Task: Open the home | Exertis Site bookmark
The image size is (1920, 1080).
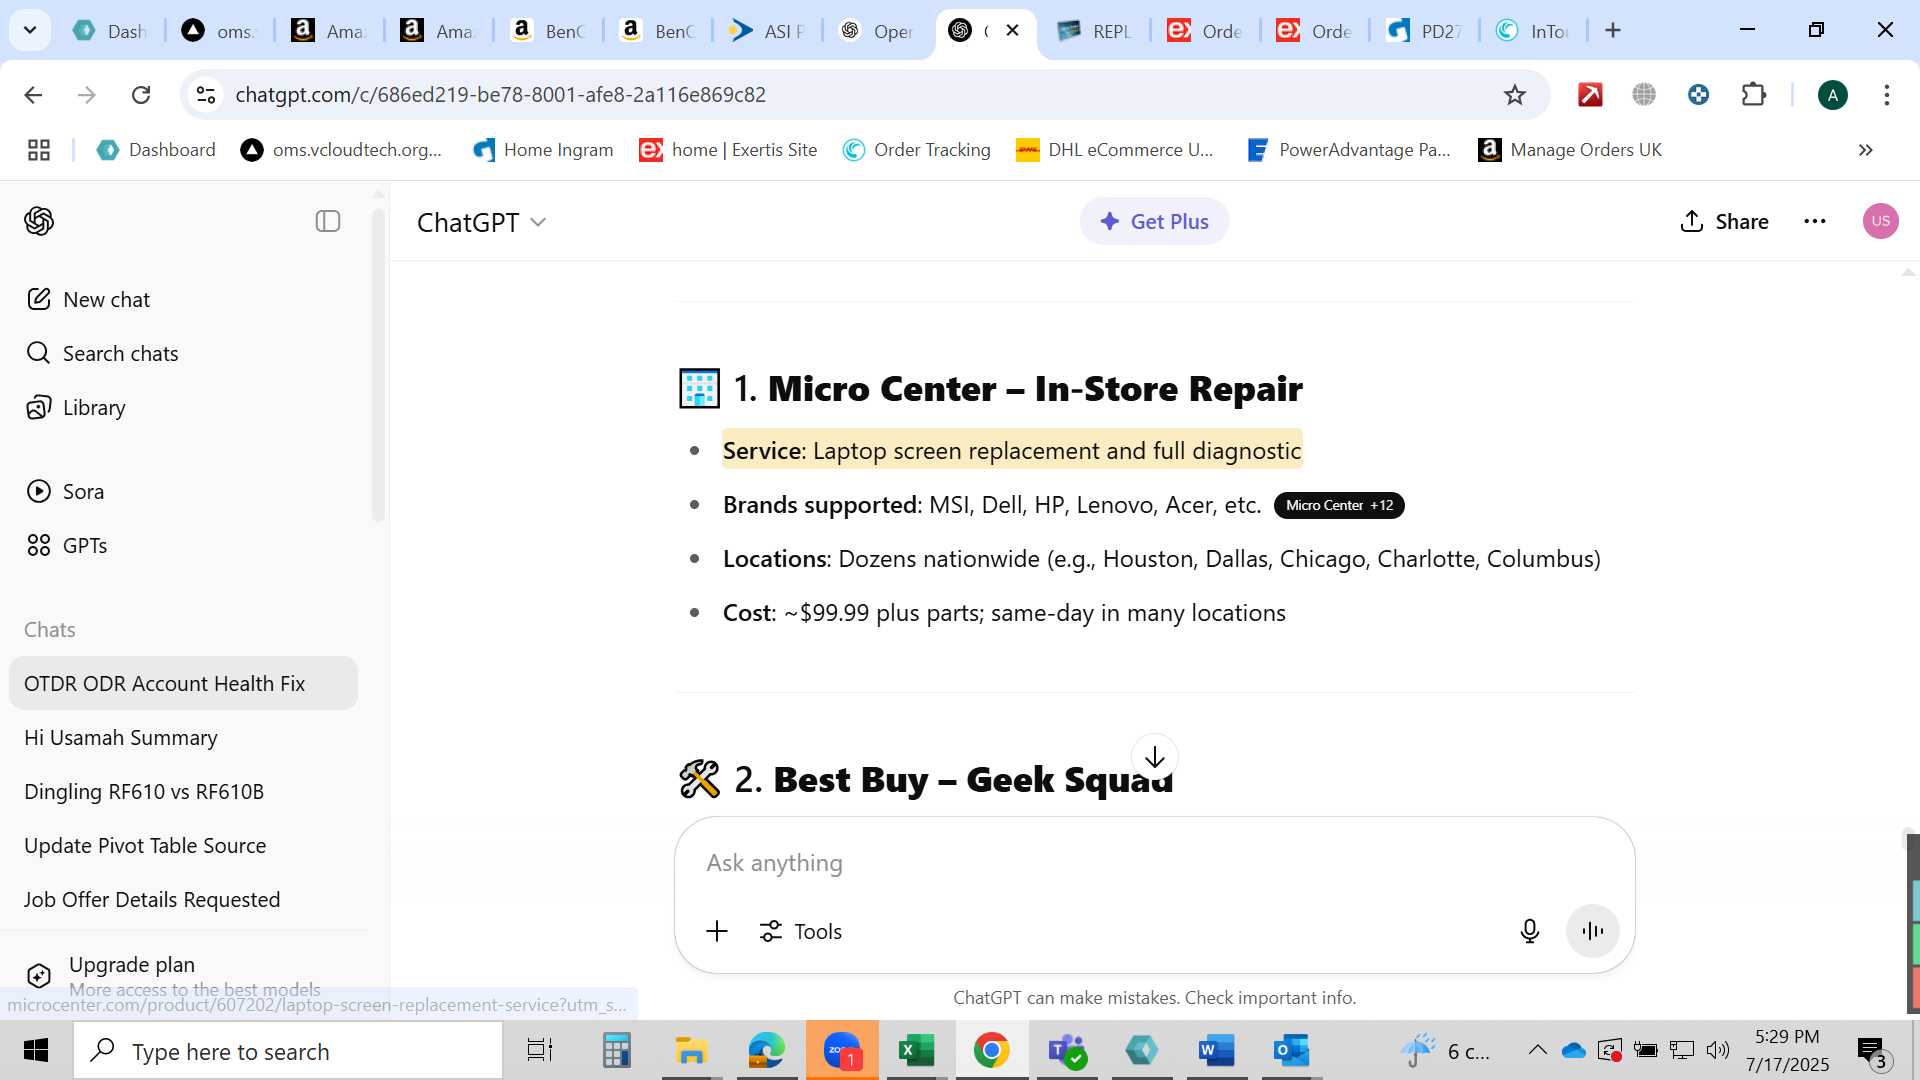Action: 729,150
